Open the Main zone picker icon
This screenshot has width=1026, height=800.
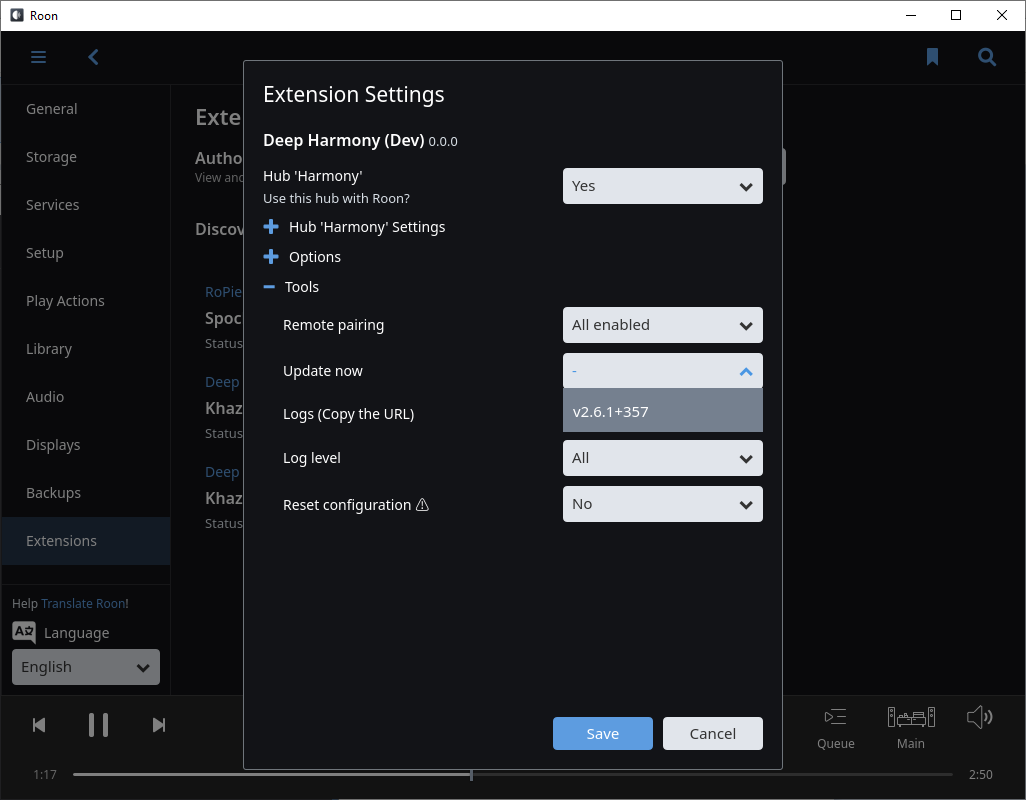pos(911,717)
